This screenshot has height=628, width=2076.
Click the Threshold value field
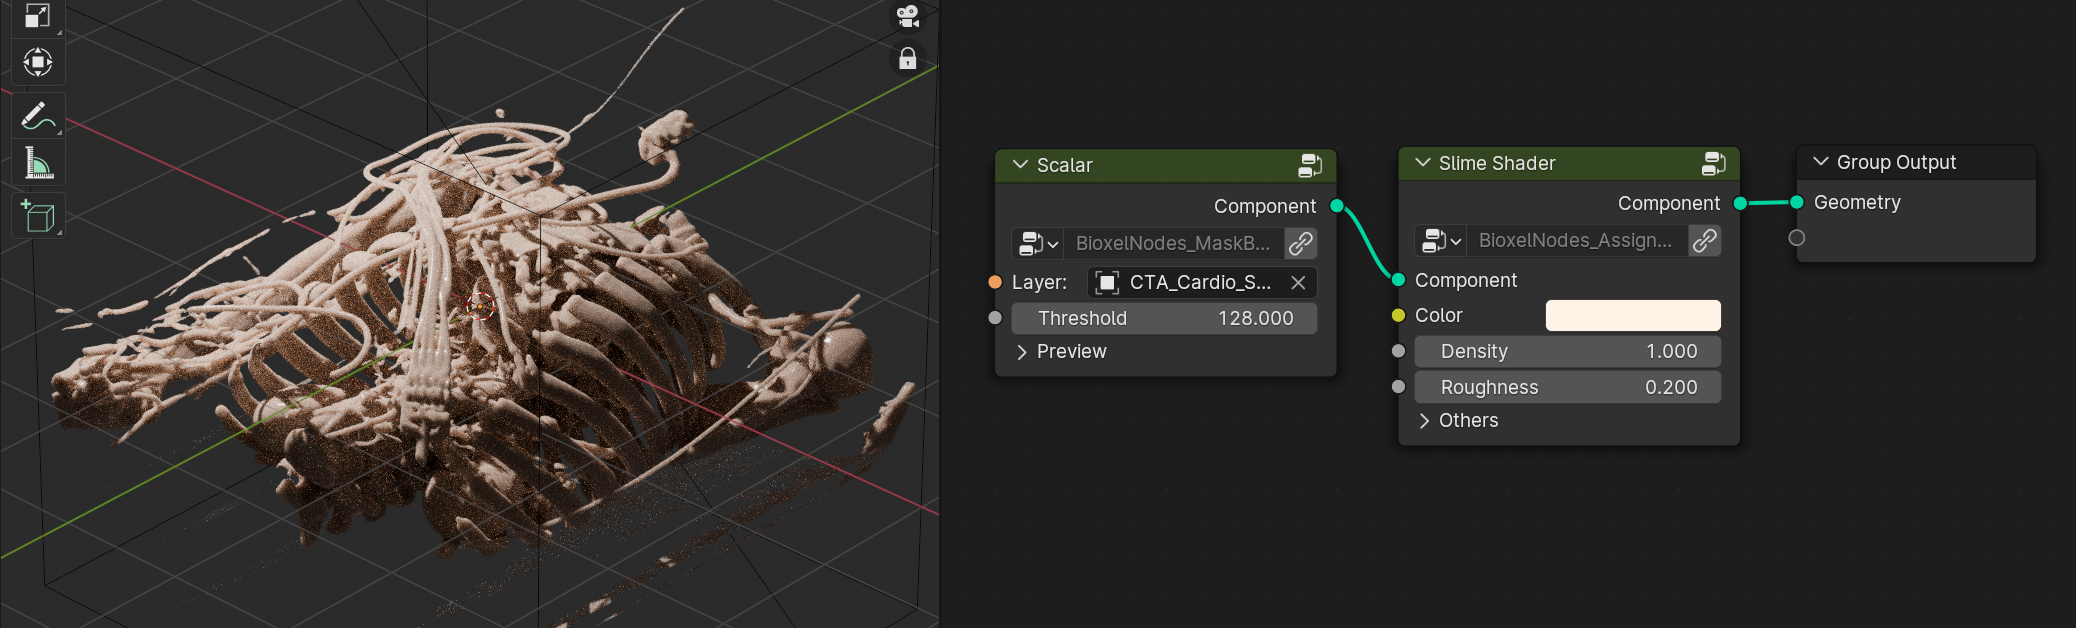click(x=1164, y=319)
